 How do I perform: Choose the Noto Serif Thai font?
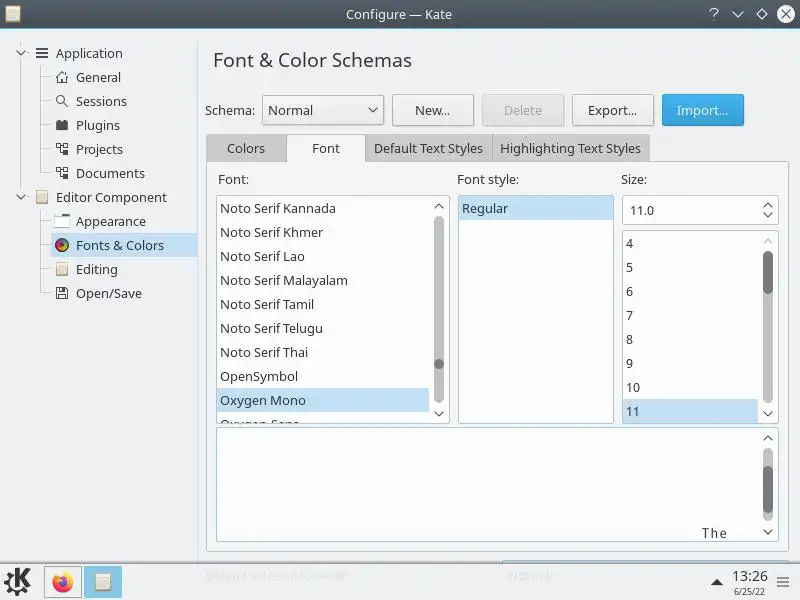point(322,352)
